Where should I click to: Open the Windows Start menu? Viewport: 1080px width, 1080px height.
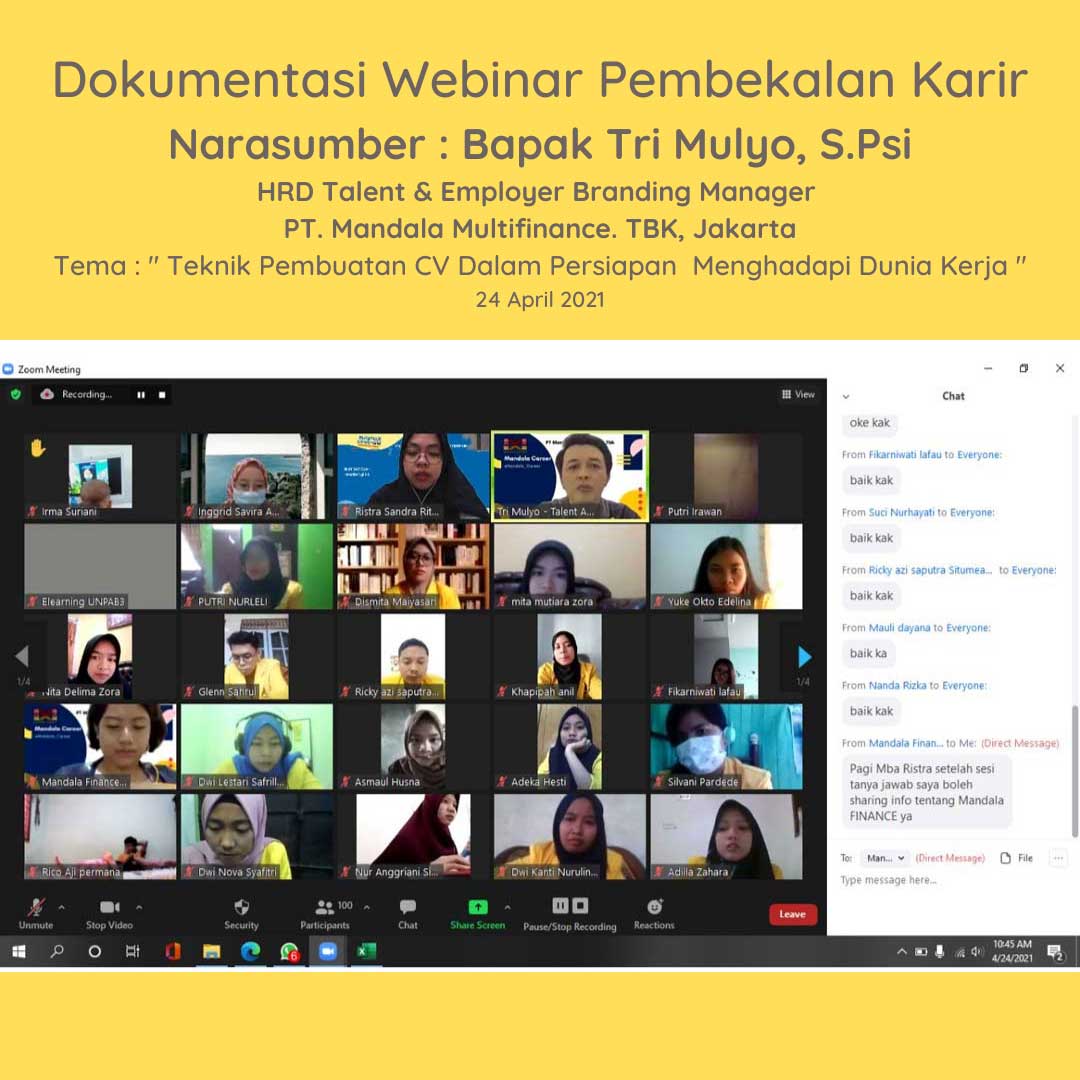19,952
